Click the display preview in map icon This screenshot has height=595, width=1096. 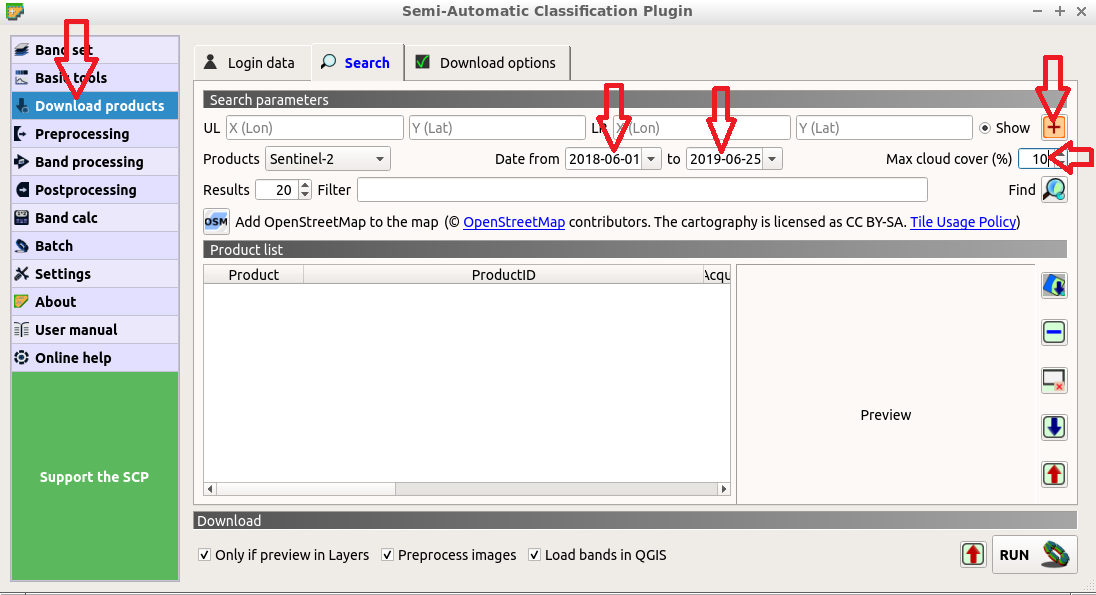[x=1053, y=286]
